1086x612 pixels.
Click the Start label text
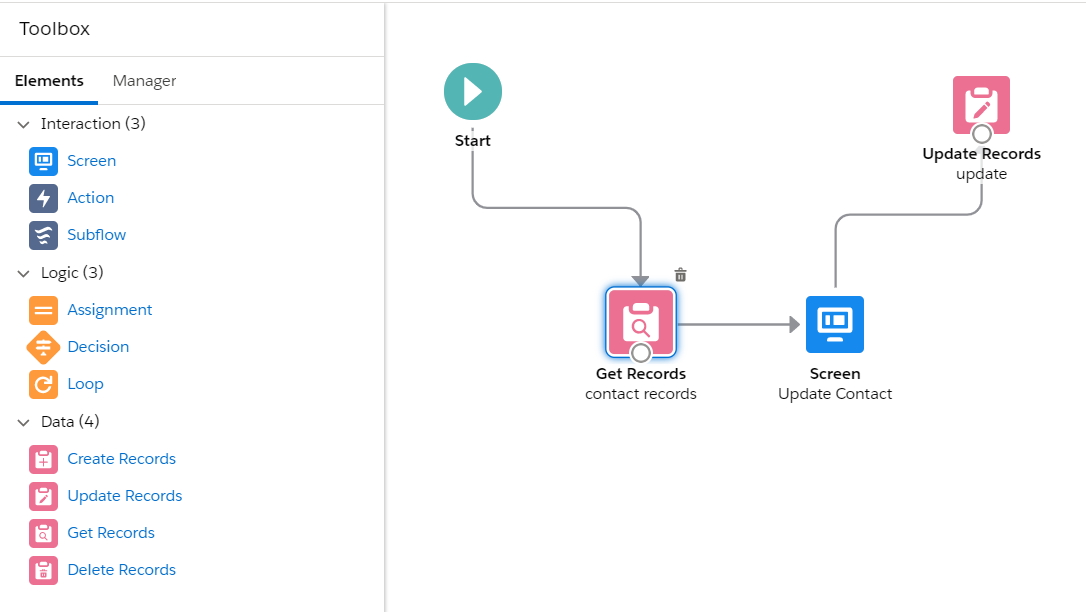click(472, 141)
